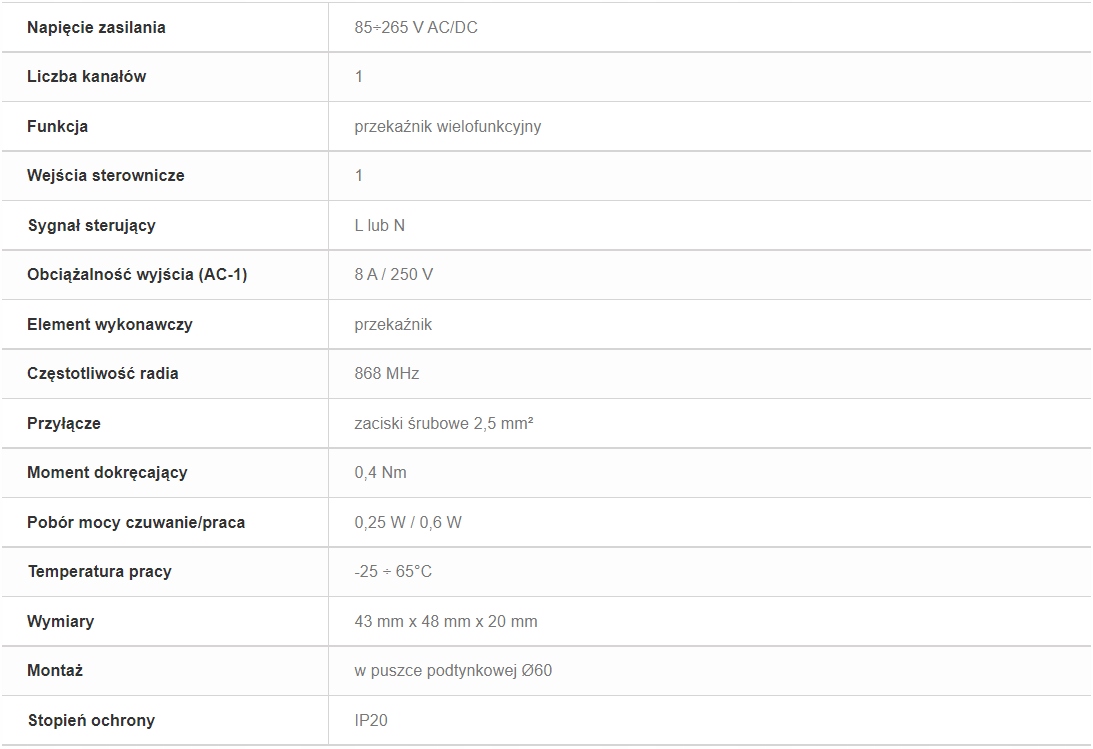Click the 'Element wykonawczy' row label
Viewport: 1093px width, 749px height.
110,324
